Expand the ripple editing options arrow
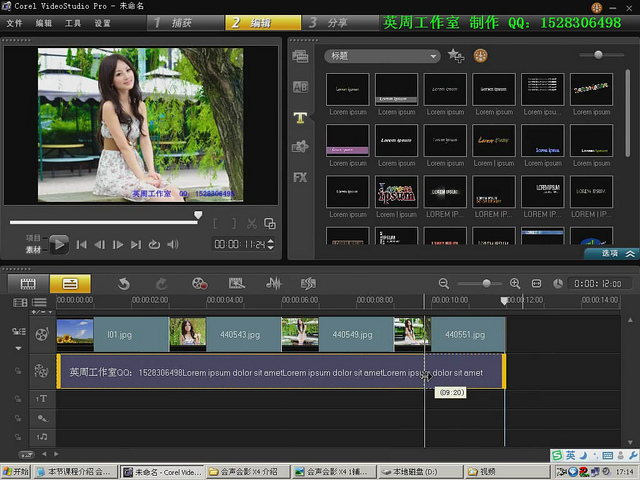 (18, 348)
